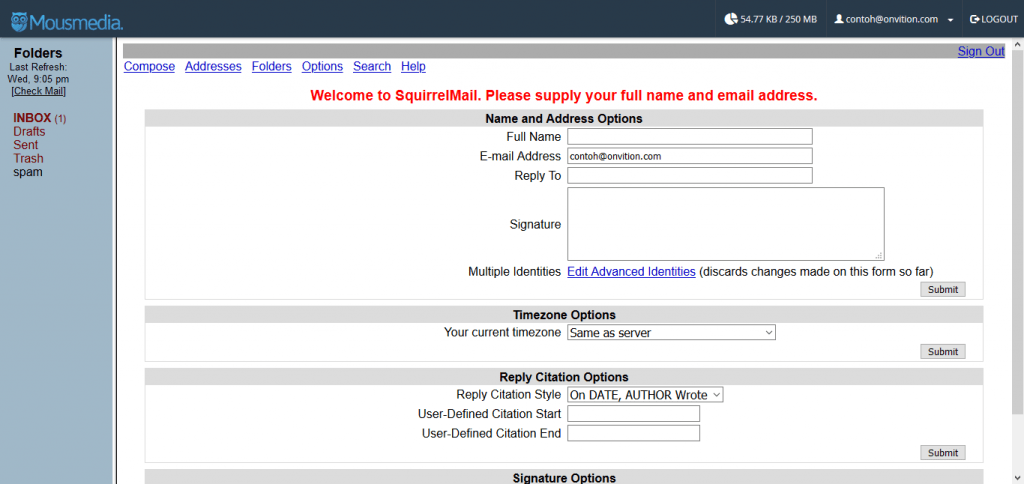Click the Check Mail link

tap(39, 91)
